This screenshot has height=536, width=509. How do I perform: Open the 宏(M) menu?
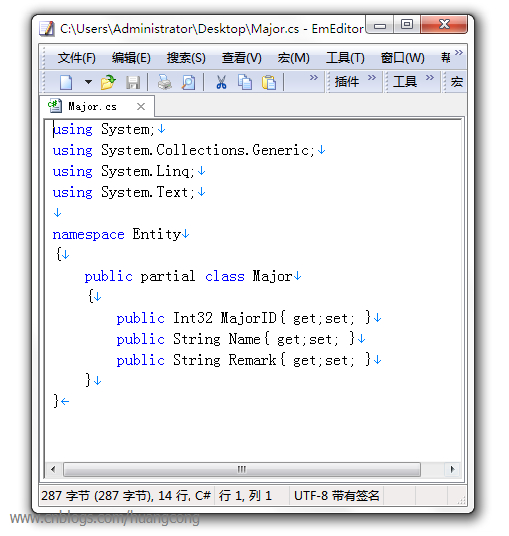point(294,58)
